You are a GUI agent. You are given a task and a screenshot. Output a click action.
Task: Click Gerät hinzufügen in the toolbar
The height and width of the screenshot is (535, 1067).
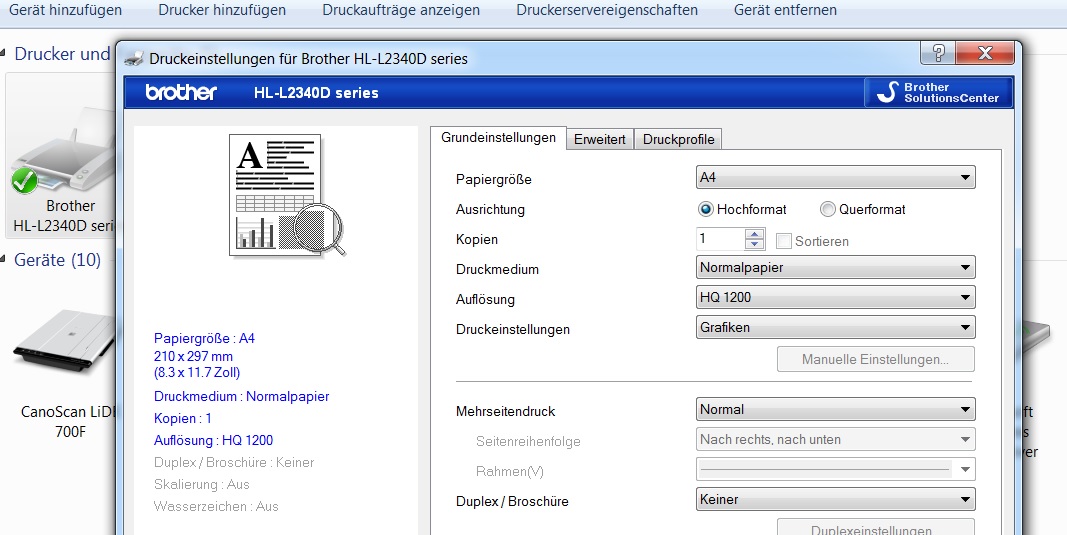65,10
